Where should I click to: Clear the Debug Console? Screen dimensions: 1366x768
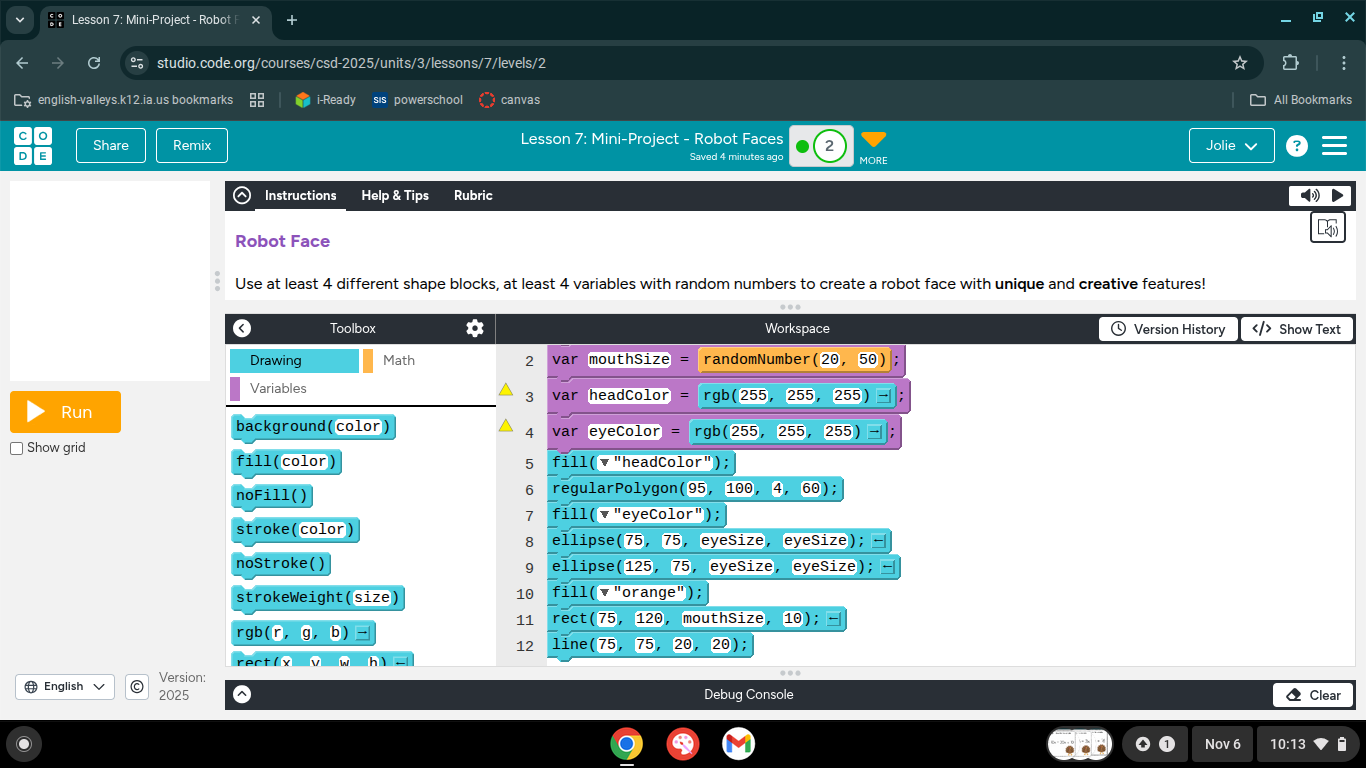[x=1313, y=695]
